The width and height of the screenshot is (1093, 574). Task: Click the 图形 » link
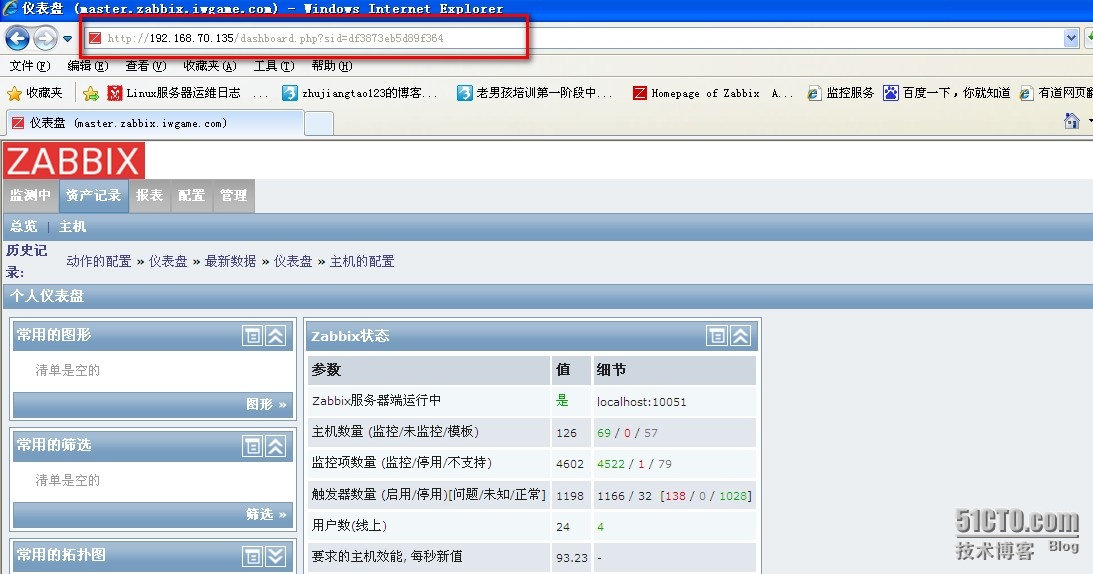point(266,405)
